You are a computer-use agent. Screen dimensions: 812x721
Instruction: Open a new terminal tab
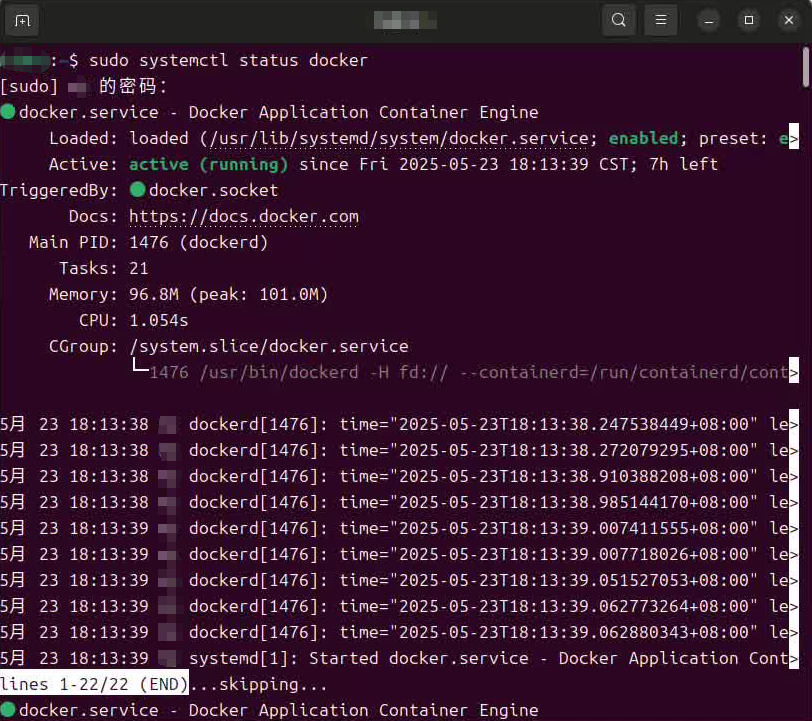click(22, 21)
